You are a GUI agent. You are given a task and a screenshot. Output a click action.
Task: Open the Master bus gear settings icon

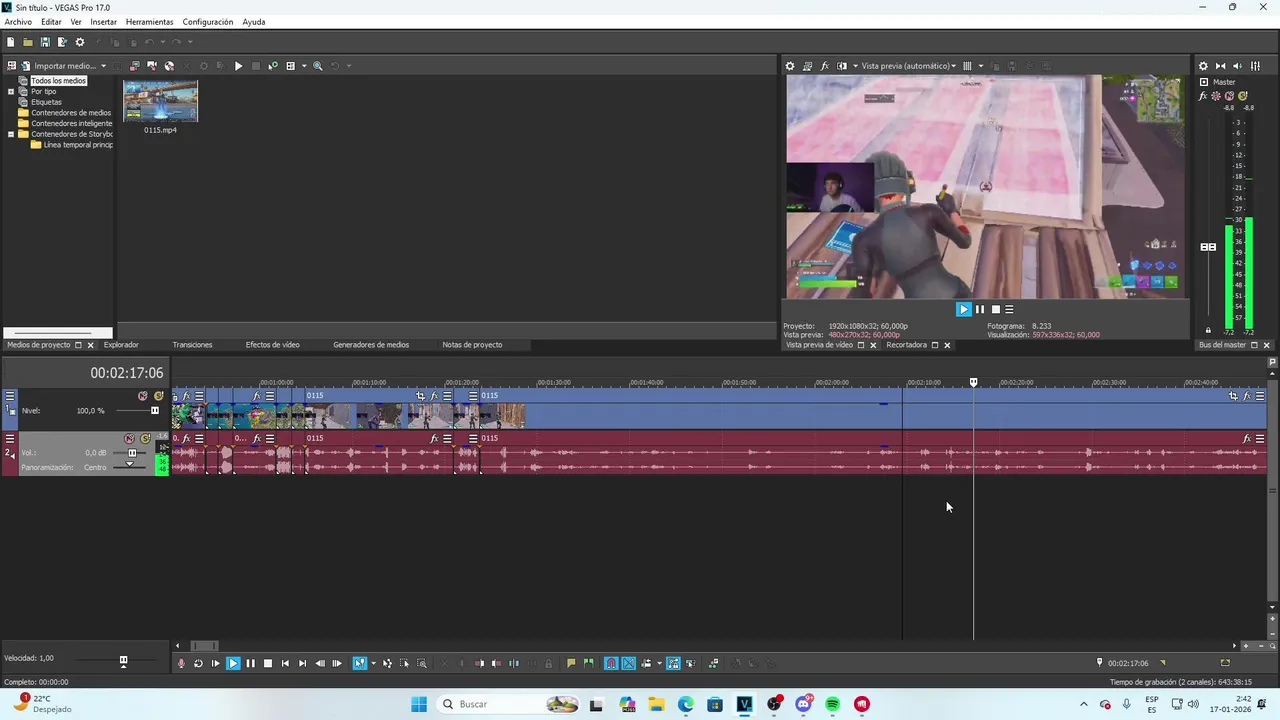[1203, 66]
